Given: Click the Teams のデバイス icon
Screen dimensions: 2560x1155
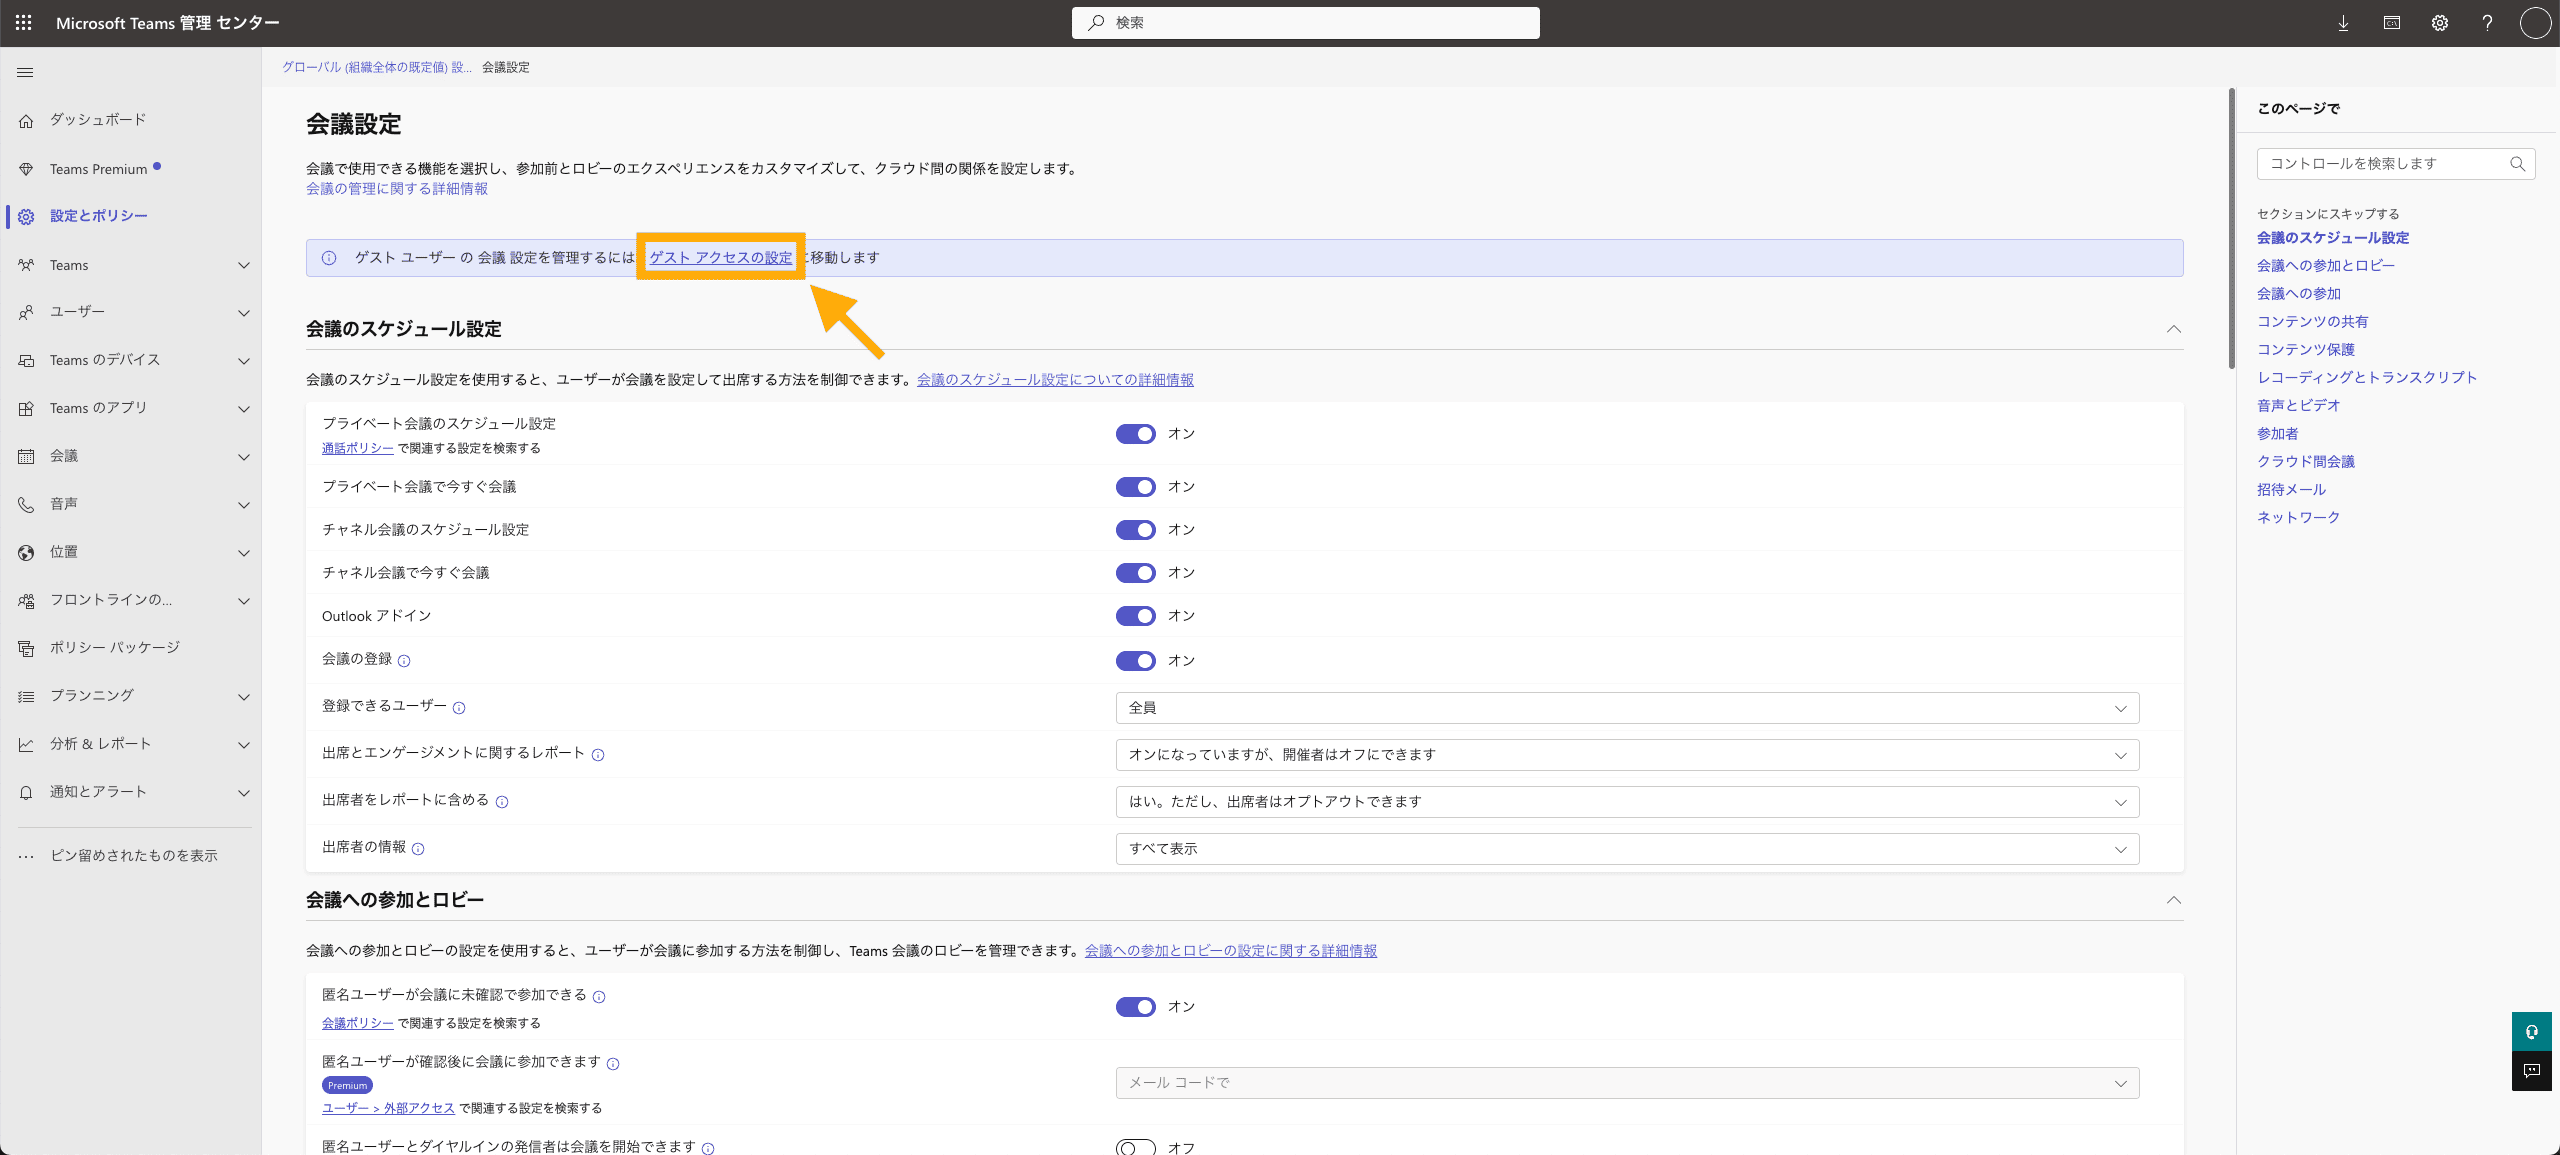Looking at the screenshot, I should pos(26,360).
